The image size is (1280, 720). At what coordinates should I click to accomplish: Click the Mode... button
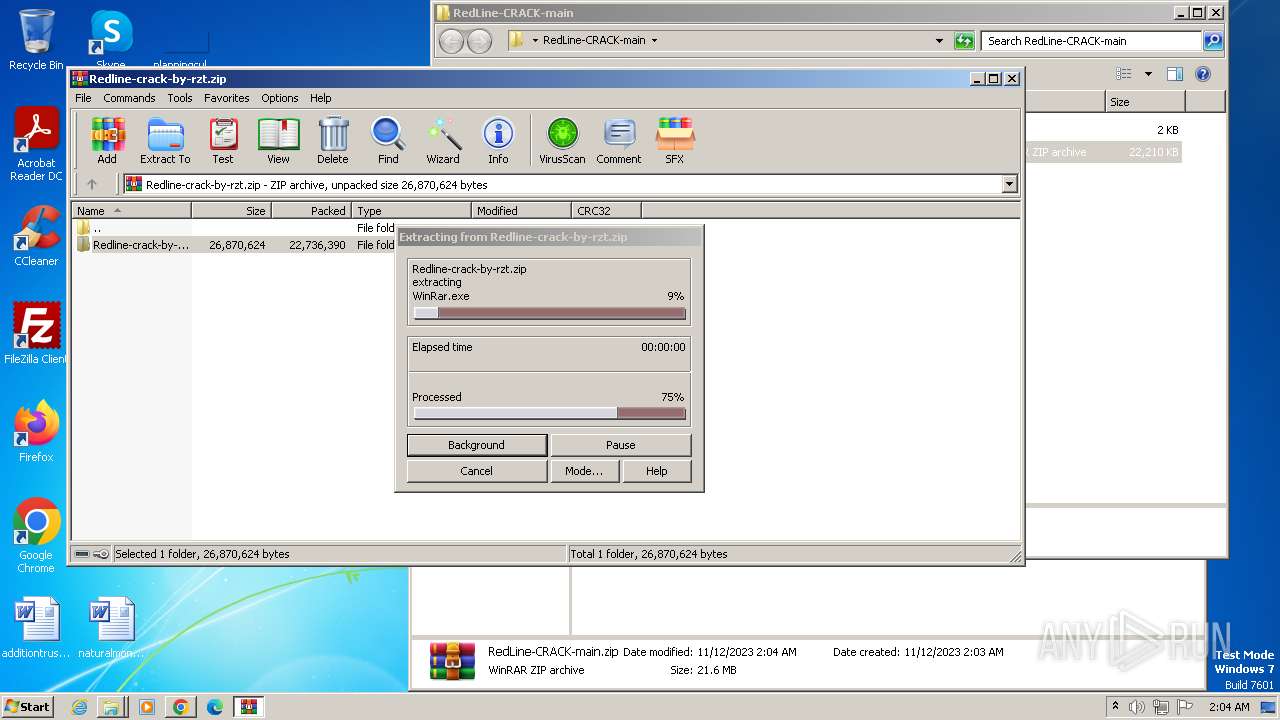click(584, 471)
